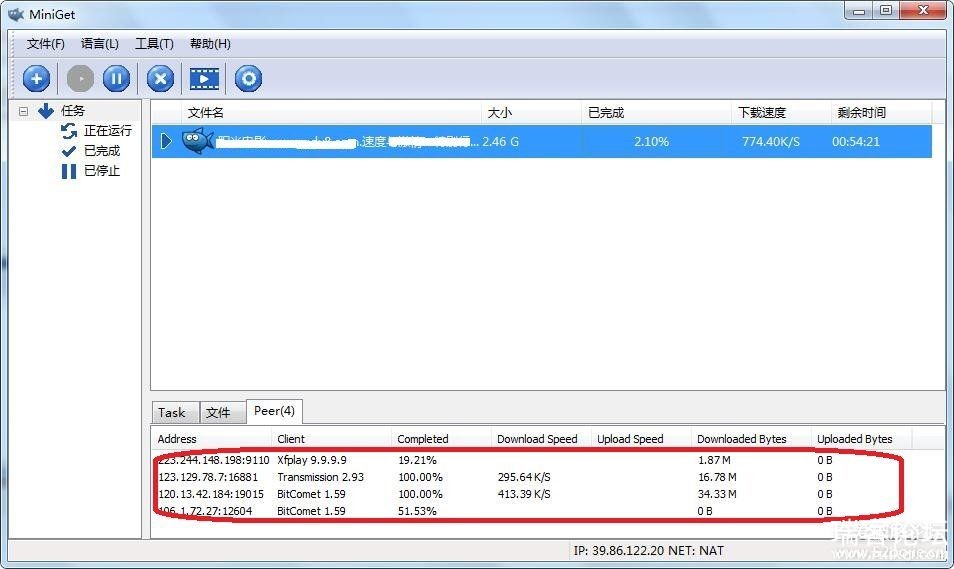Viewport: 954px width, 569px height.
Task: Click the Uploaded Bytes column header
Action: tap(861, 439)
